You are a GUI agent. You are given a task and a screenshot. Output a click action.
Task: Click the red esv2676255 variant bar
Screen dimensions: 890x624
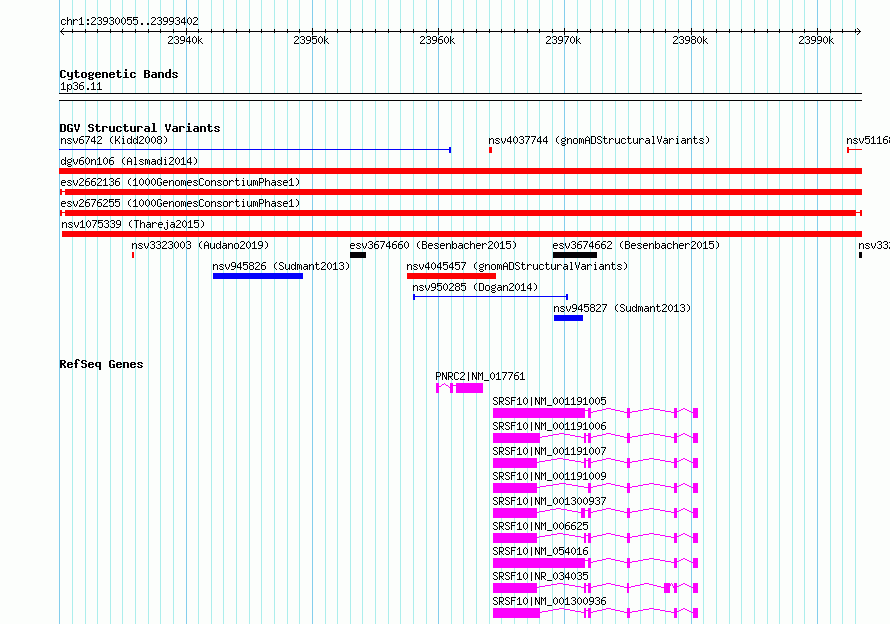(x=461, y=213)
